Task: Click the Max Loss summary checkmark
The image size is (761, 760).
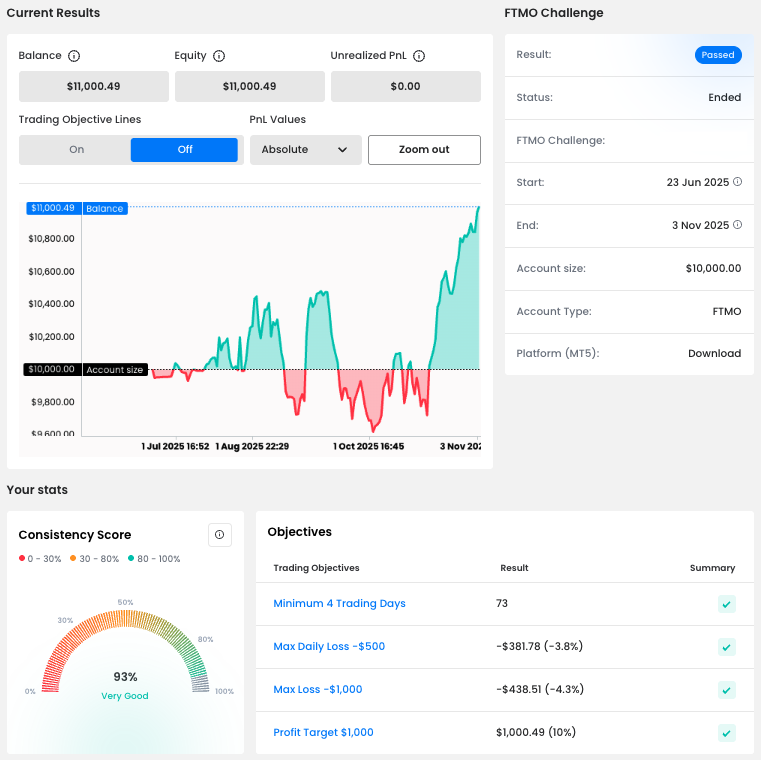Action: (x=727, y=690)
